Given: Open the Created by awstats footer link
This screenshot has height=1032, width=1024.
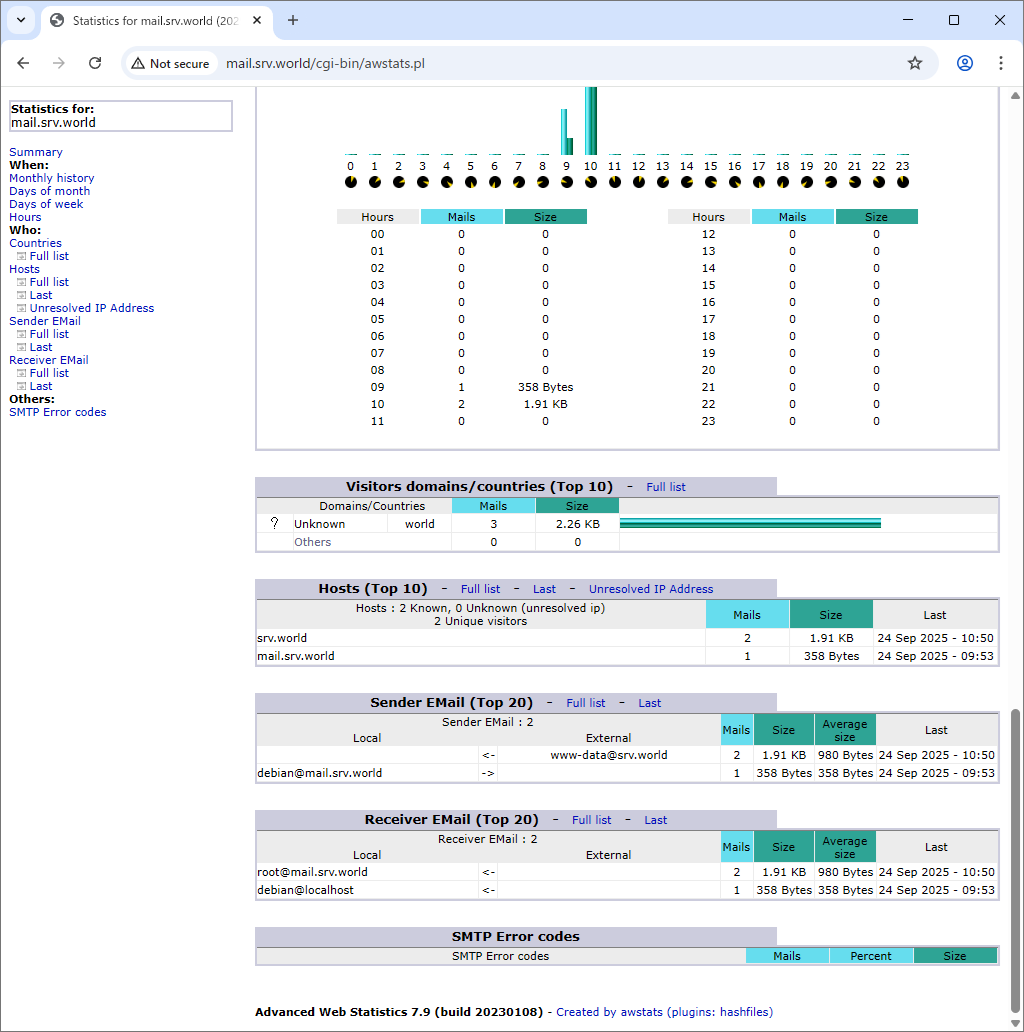Looking at the screenshot, I should tap(664, 1012).
